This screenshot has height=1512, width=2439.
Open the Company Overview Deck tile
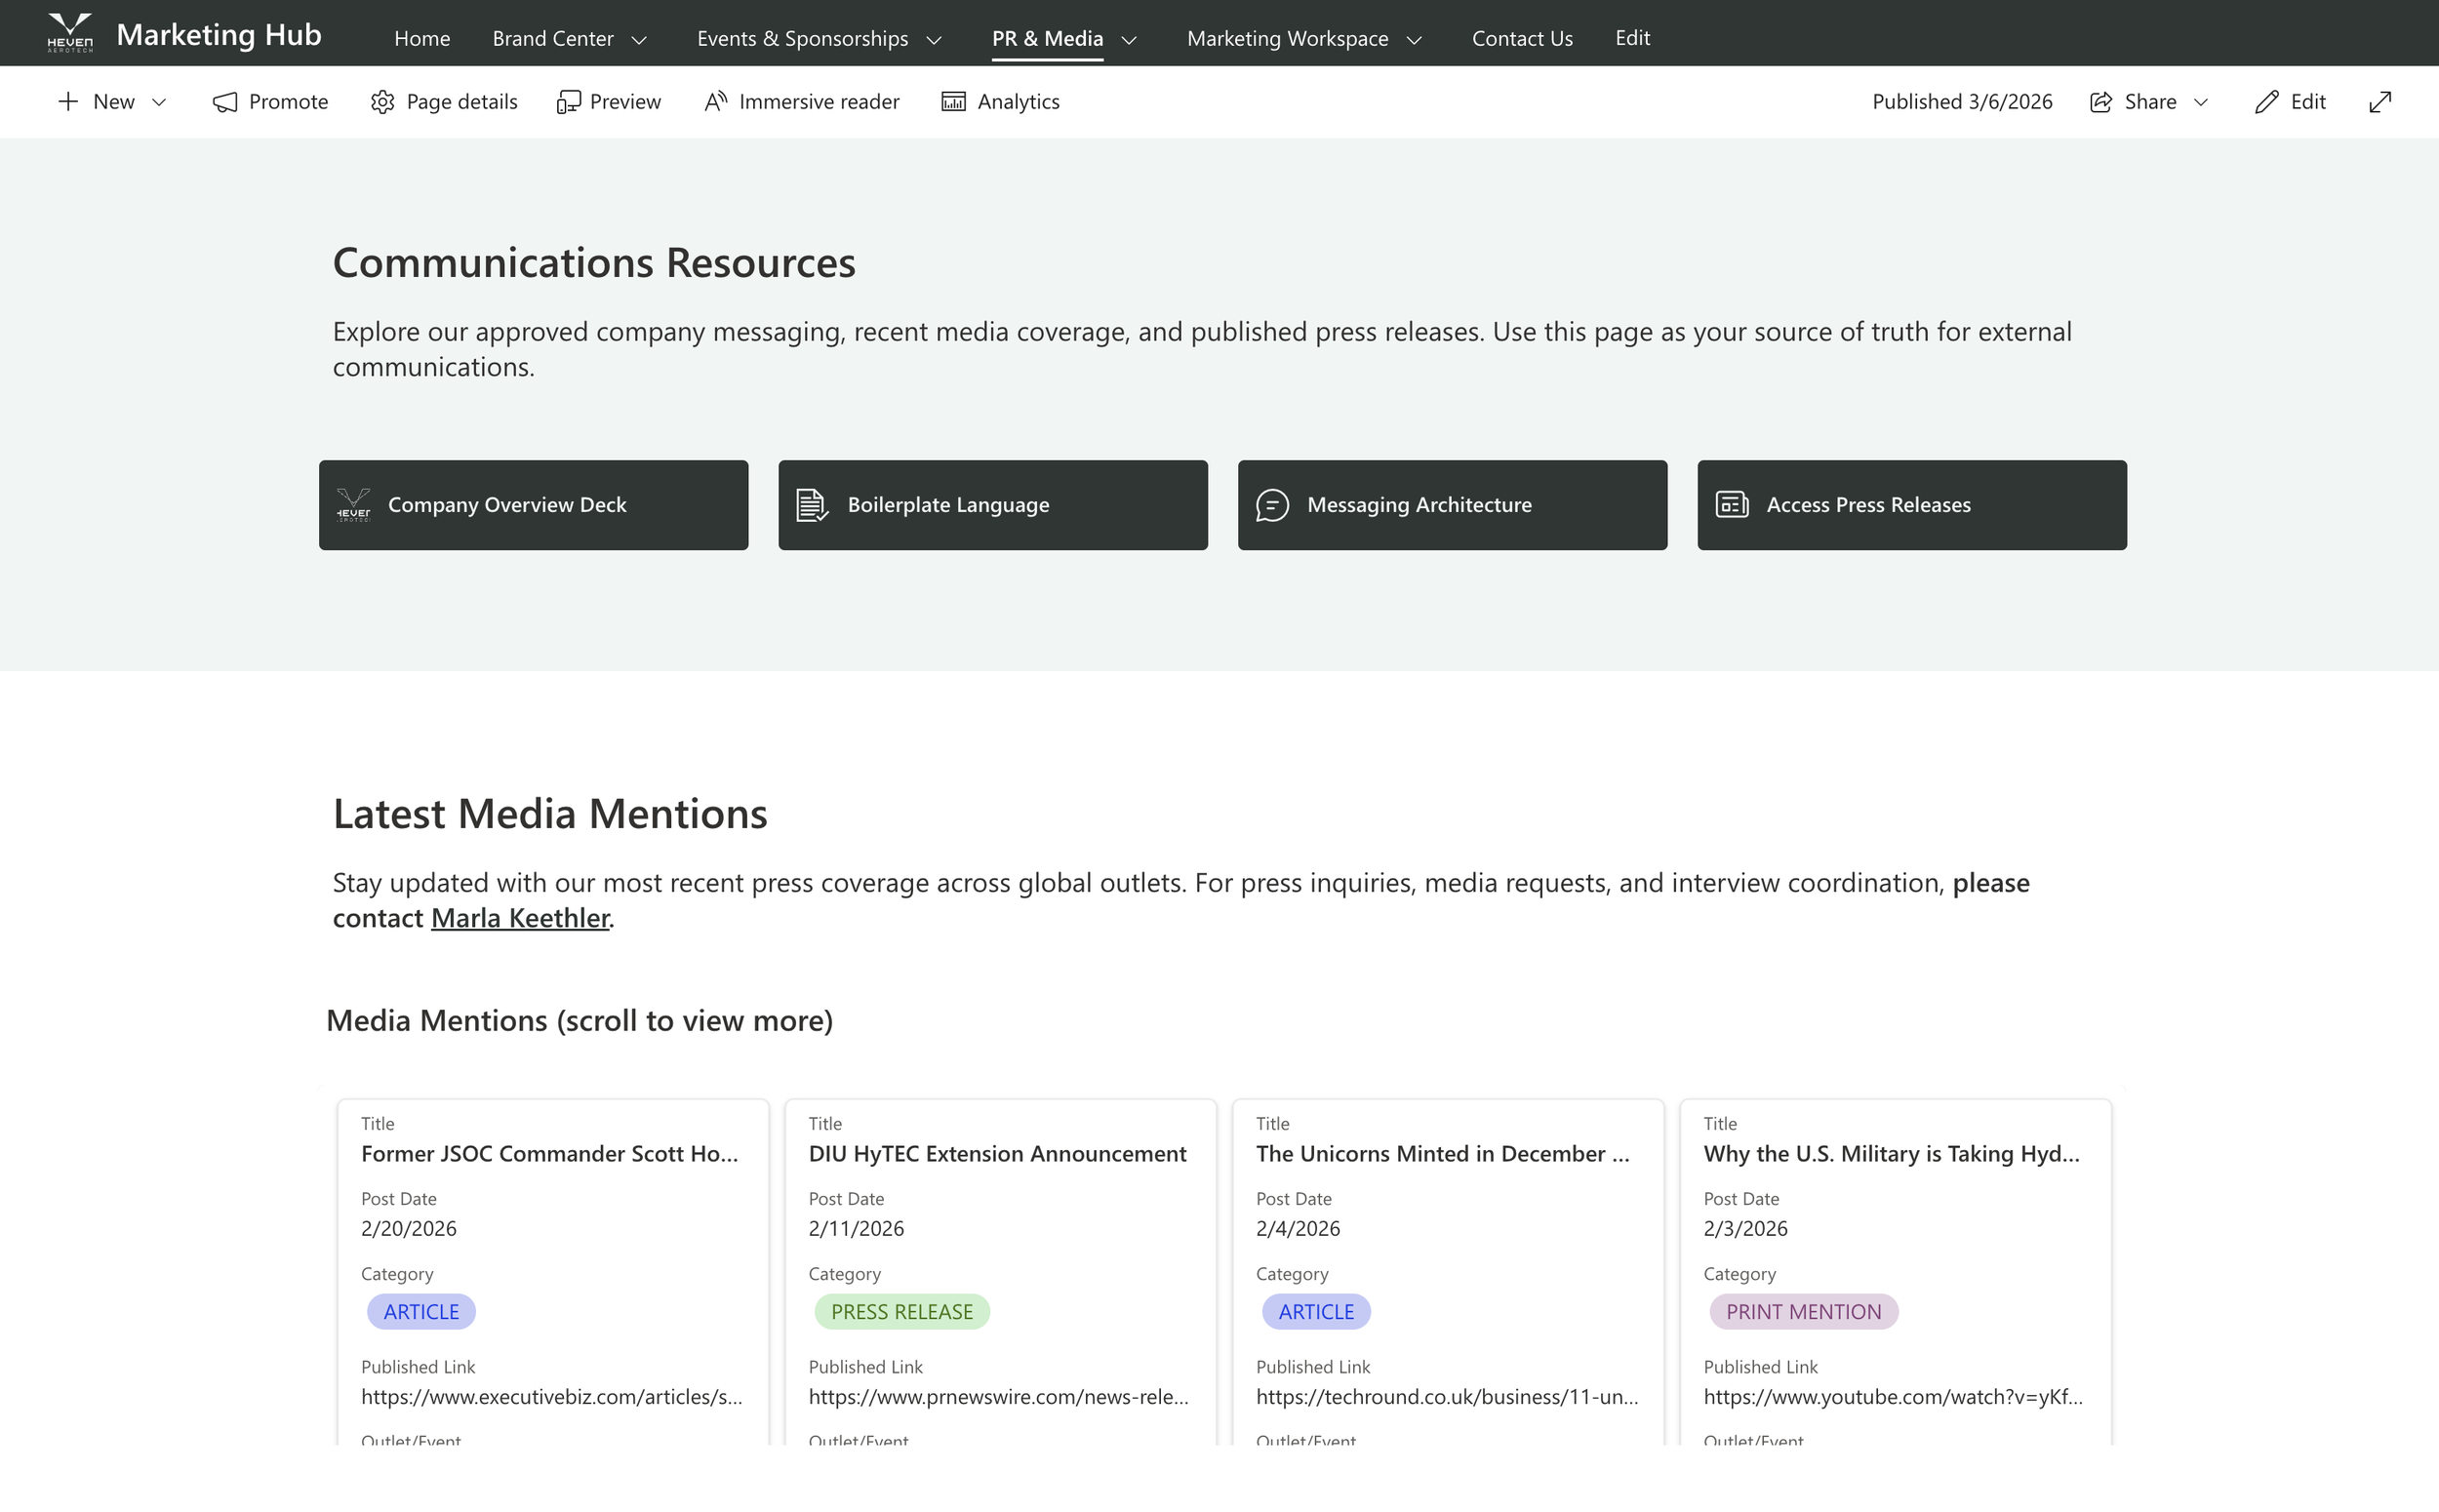click(x=533, y=504)
